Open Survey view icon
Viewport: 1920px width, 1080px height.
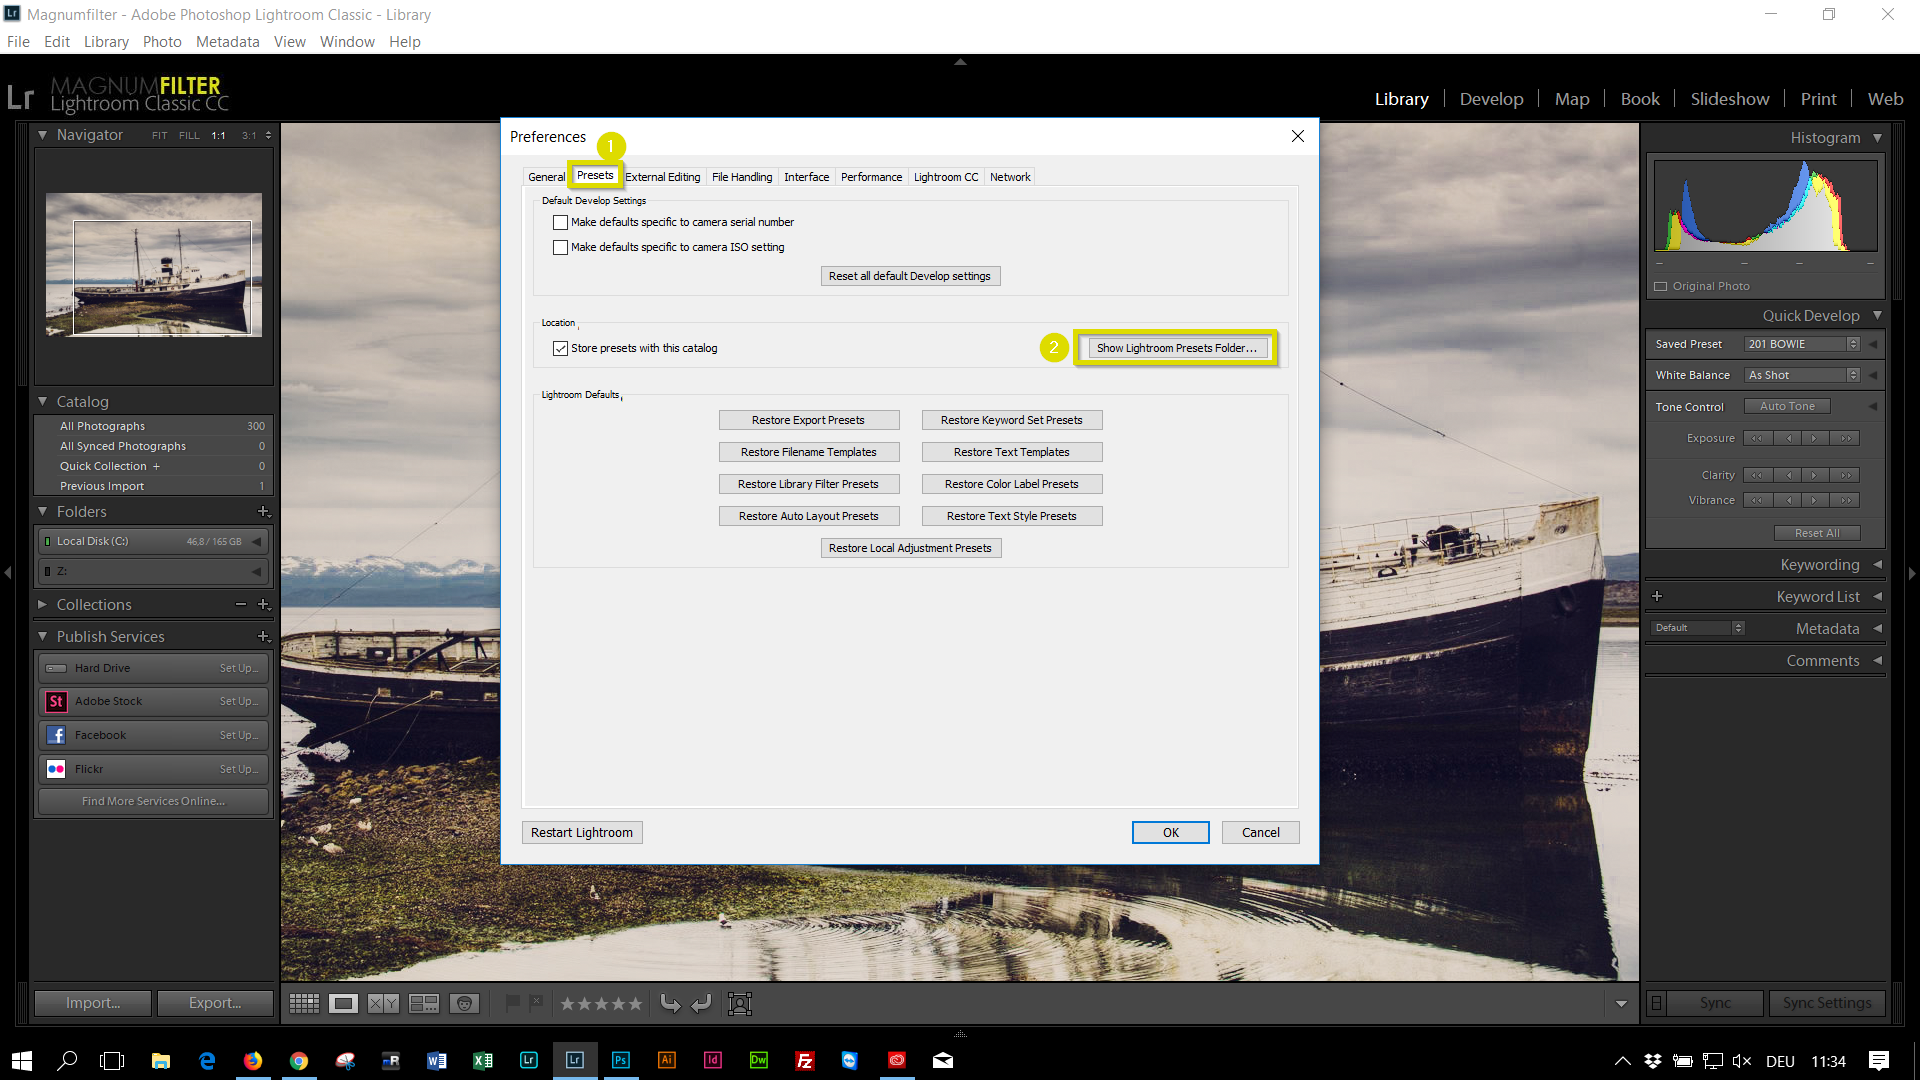click(x=424, y=1003)
